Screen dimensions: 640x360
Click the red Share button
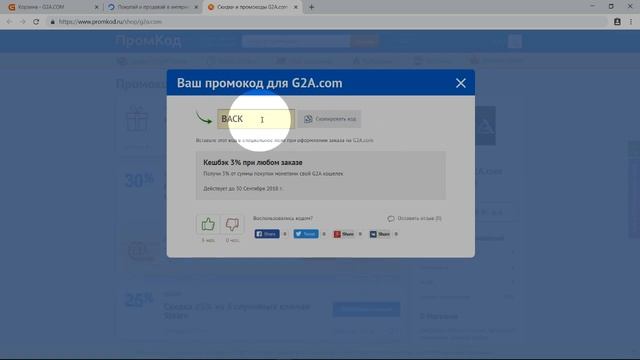pyautogui.click(x=344, y=234)
